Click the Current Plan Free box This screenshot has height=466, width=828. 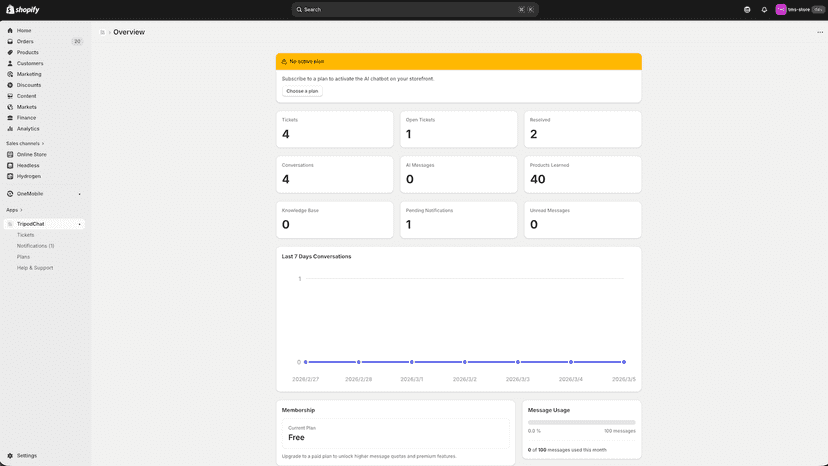tap(396, 433)
